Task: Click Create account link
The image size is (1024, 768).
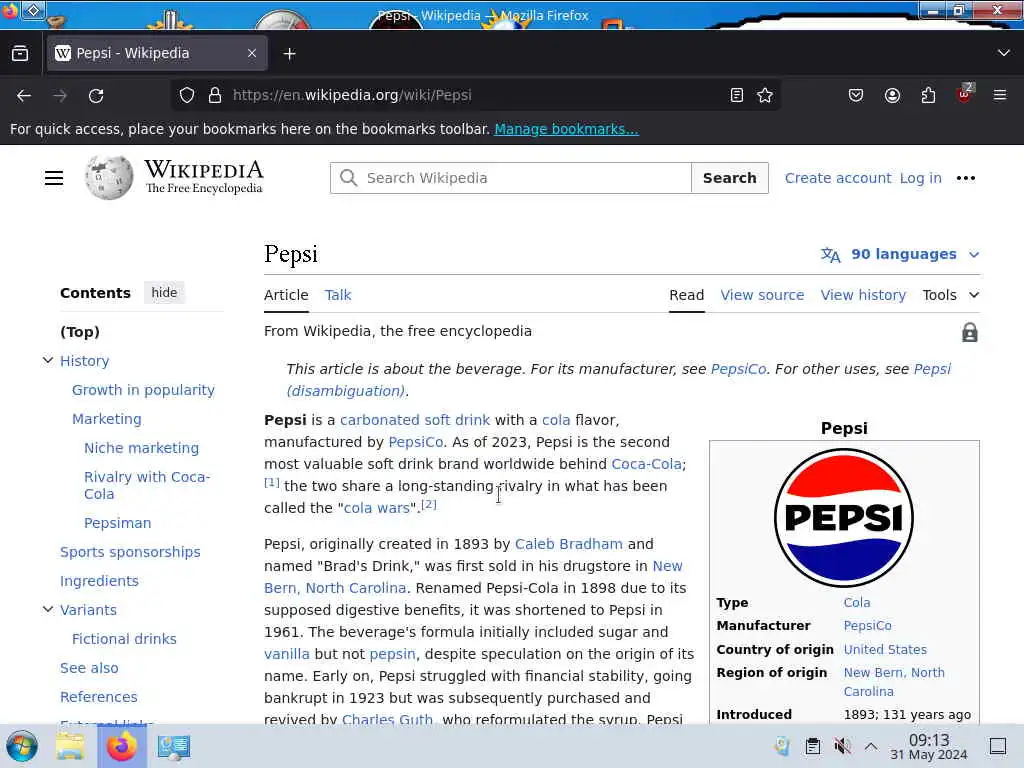Action: tap(838, 178)
